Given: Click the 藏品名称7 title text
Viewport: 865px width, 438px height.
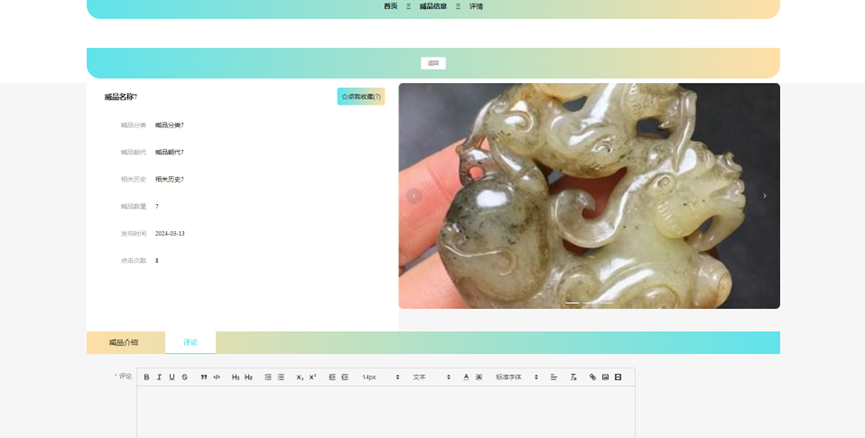Looking at the screenshot, I should 121,97.
